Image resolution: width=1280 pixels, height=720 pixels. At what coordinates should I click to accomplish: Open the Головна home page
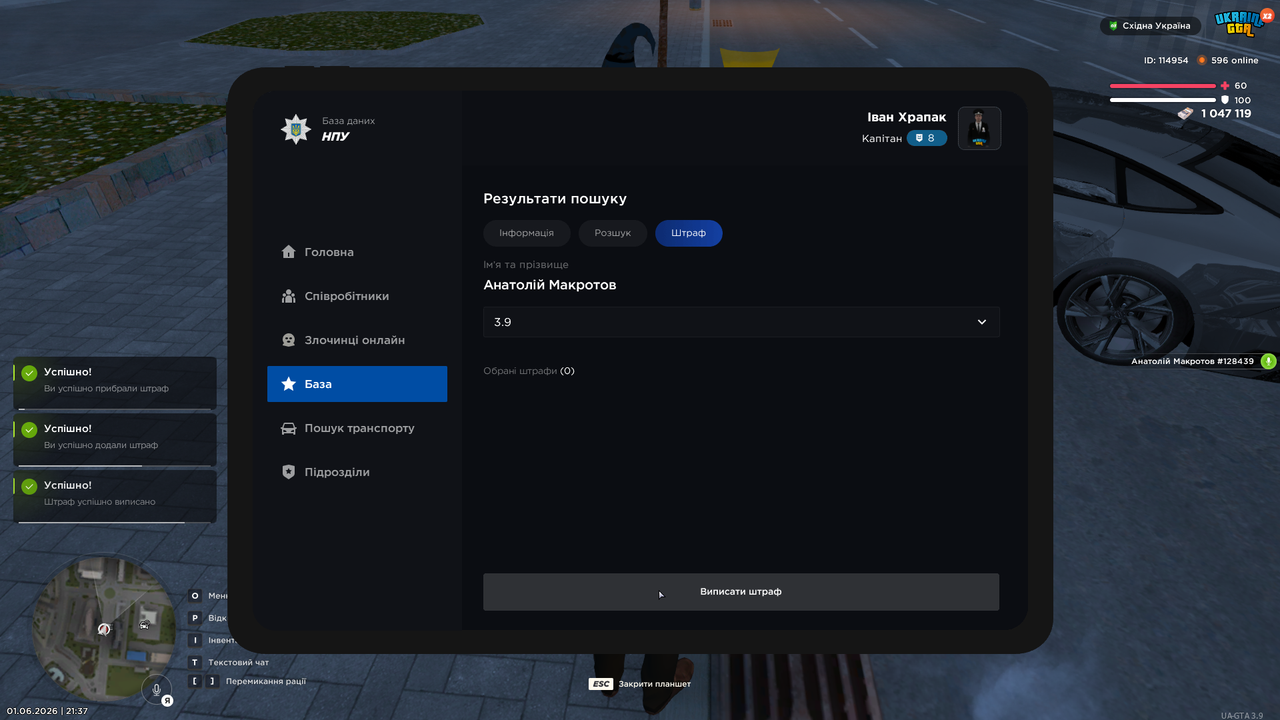pyautogui.click(x=357, y=252)
